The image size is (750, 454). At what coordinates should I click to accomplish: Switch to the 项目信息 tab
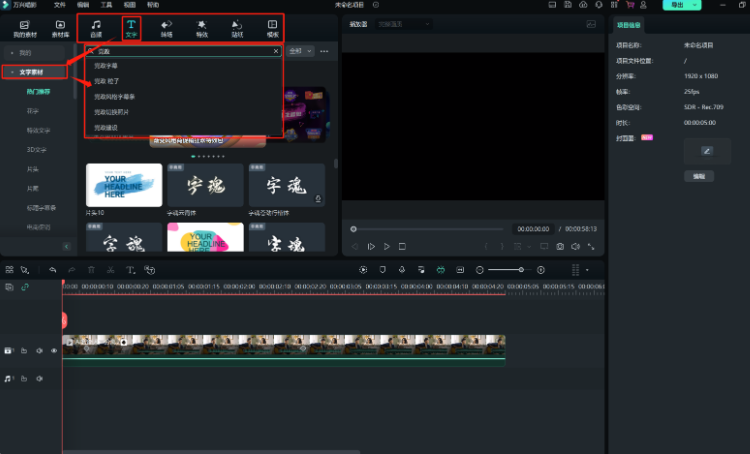(629, 24)
